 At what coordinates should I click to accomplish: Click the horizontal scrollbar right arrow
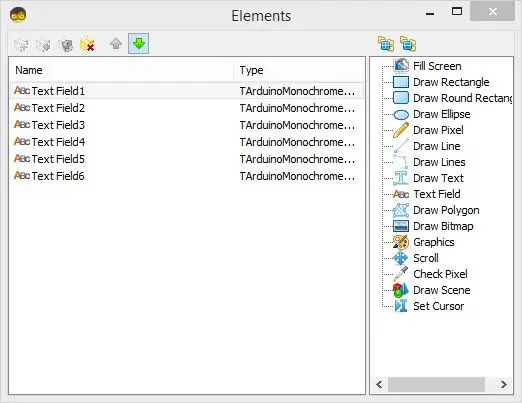point(503,385)
